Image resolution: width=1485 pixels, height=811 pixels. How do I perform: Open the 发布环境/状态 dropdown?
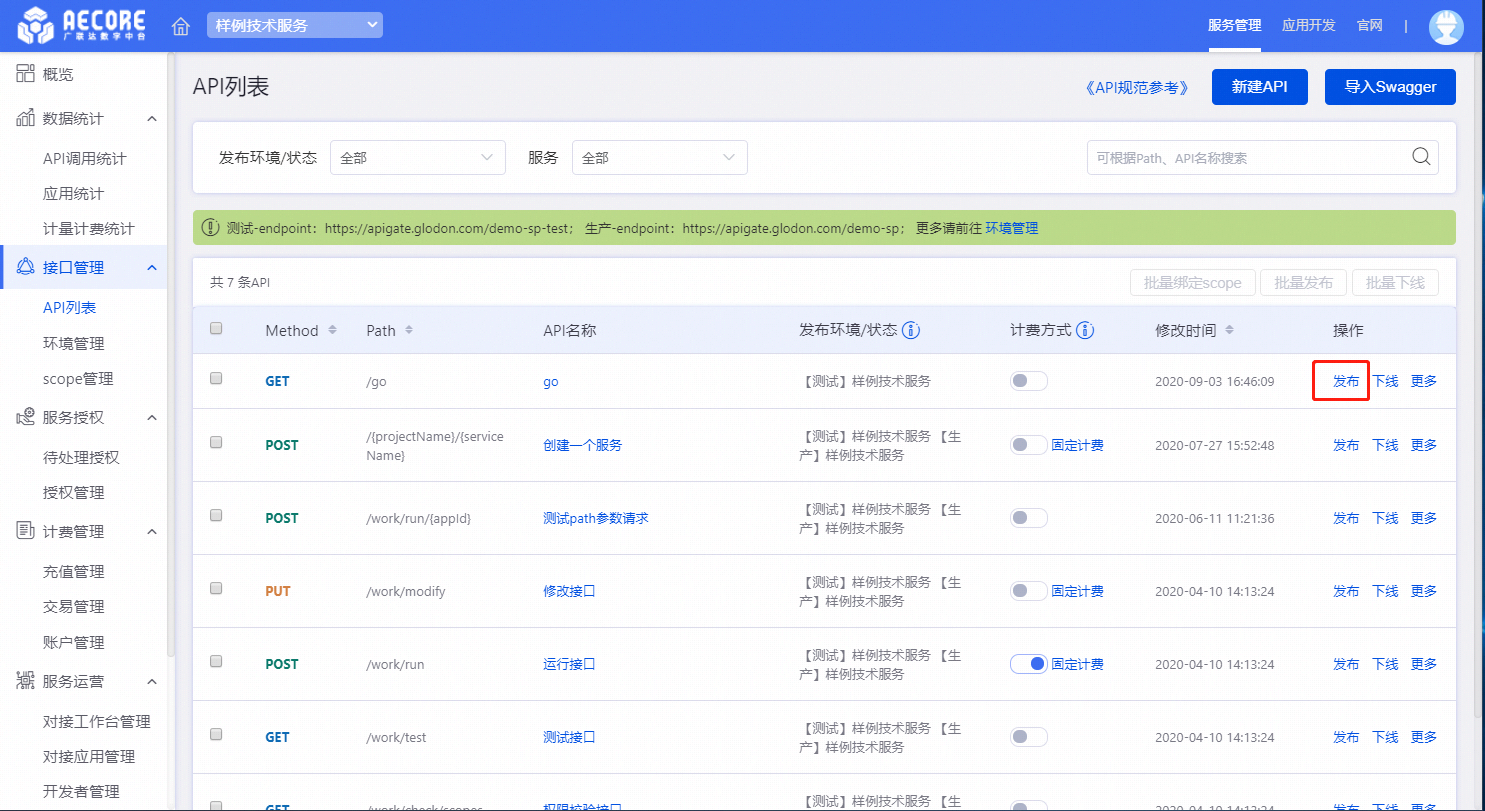coord(417,158)
